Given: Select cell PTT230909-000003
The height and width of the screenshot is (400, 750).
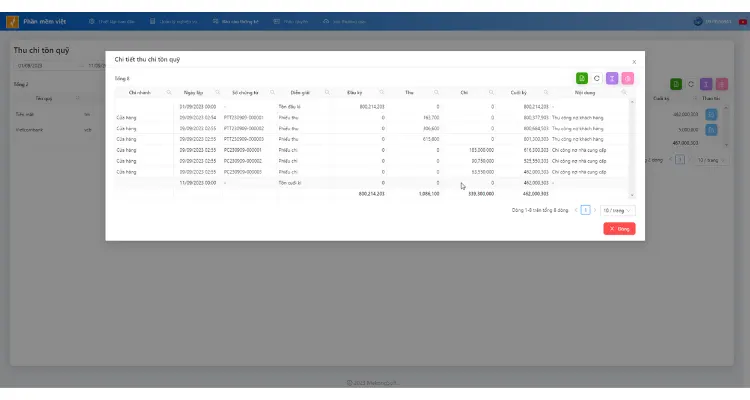Looking at the screenshot, I should pos(243,139).
